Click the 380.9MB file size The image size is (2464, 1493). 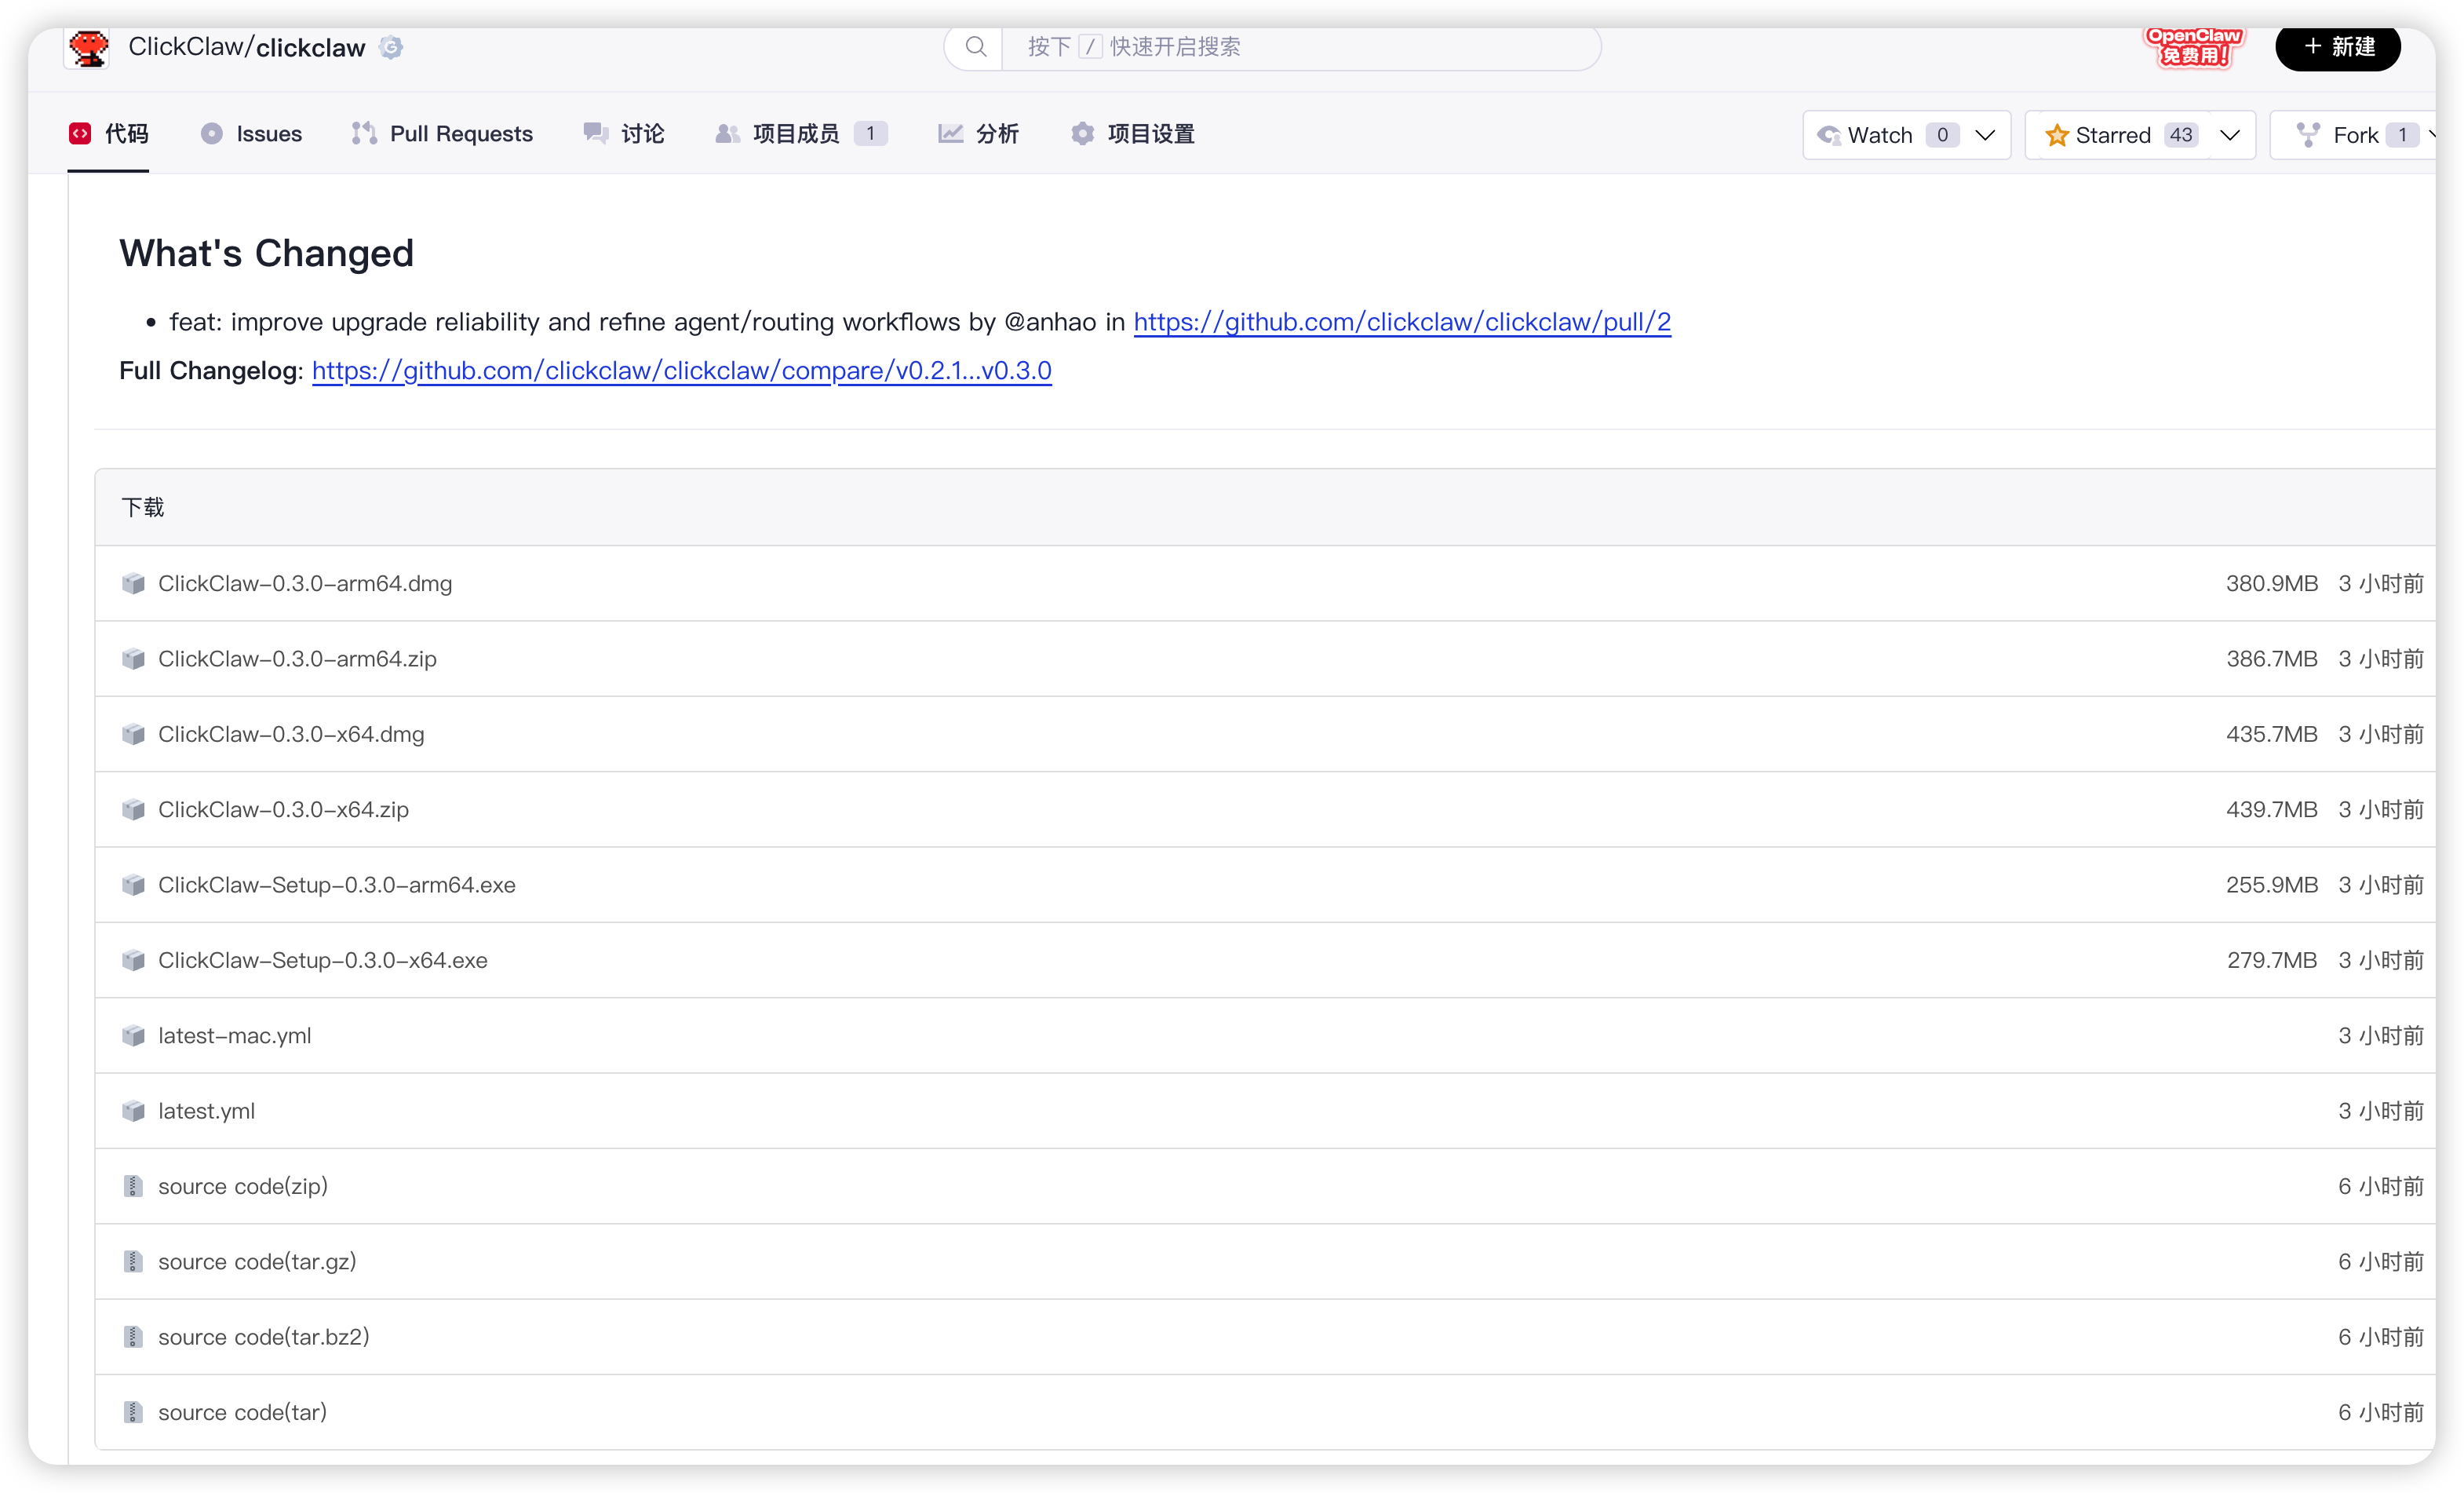coord(2271,584)
